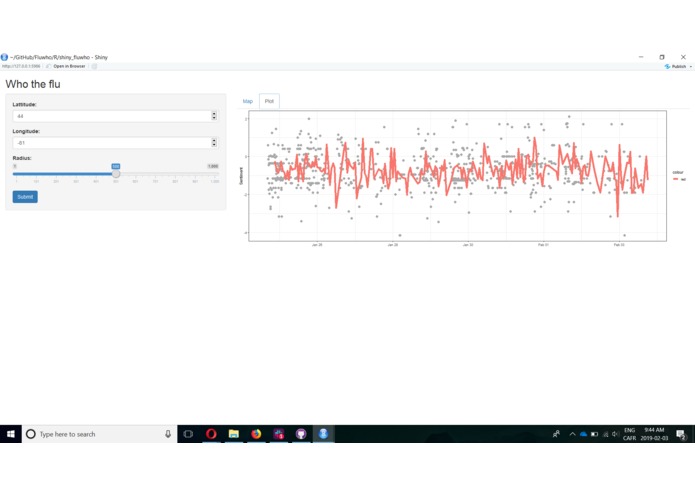This screenshot has height=494, width=695.
Task: Click the Type here to search box
Action: point(99,434)
